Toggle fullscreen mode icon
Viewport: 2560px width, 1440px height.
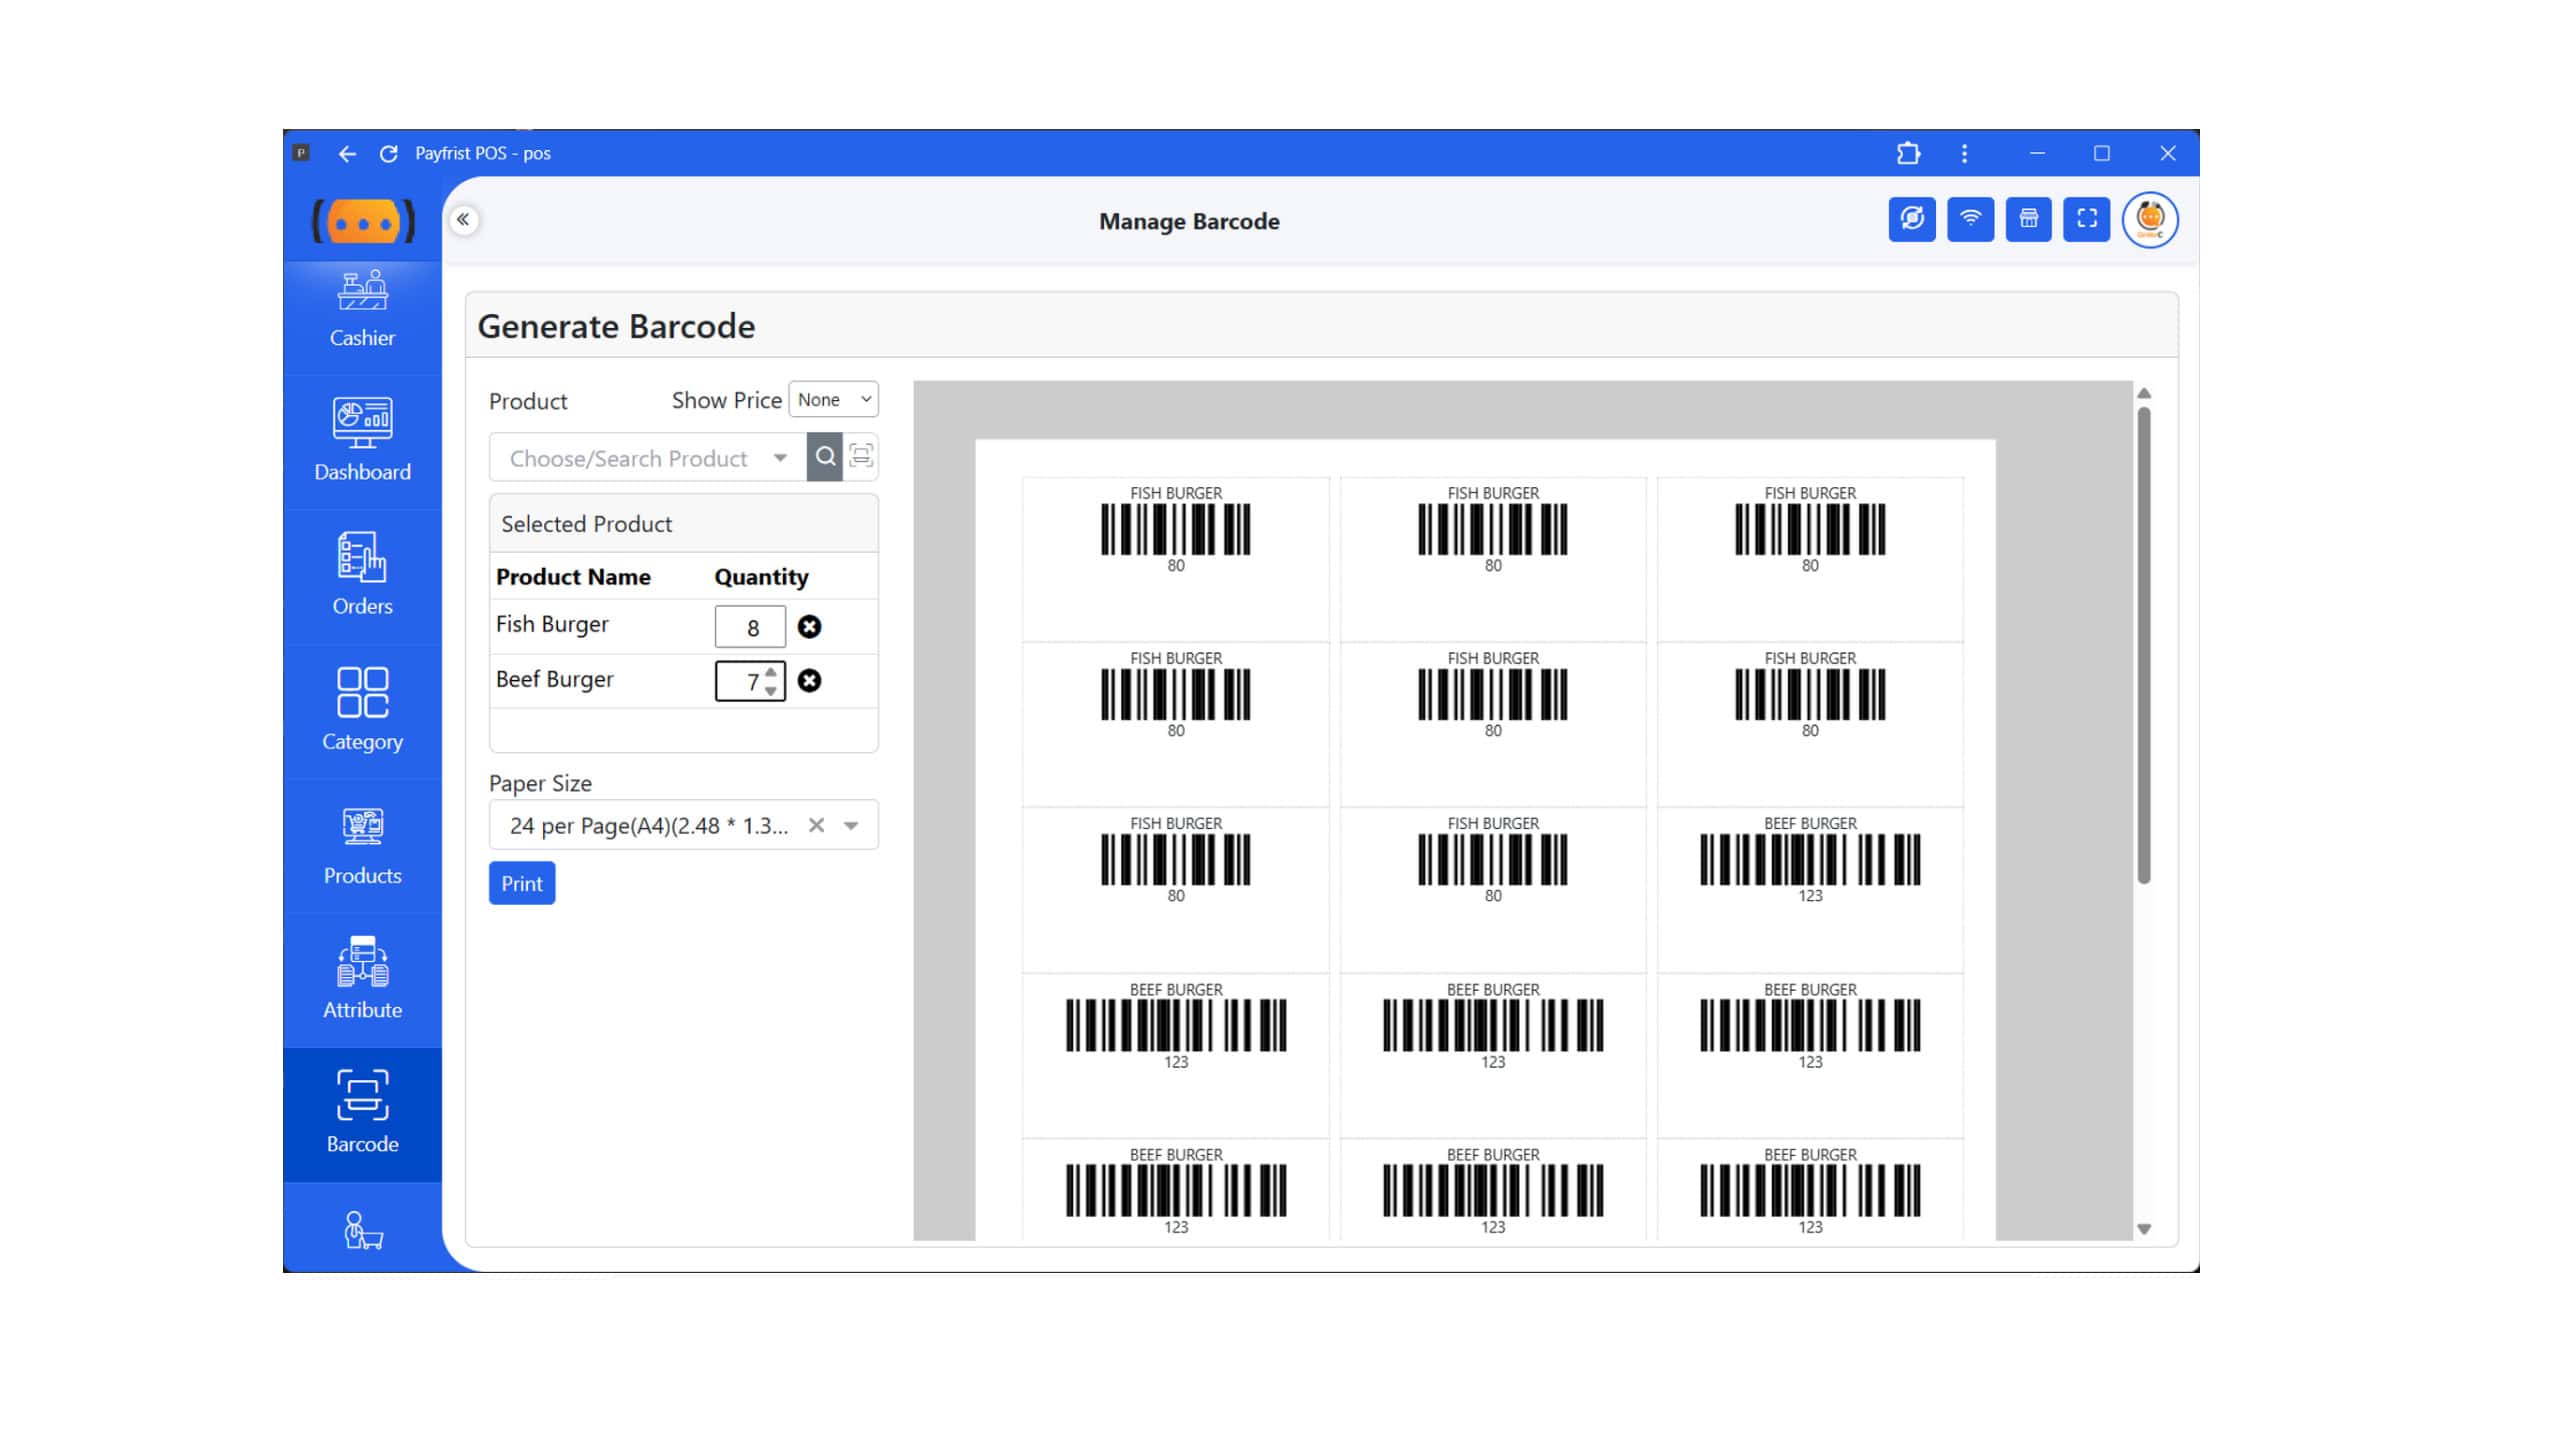2086,219
